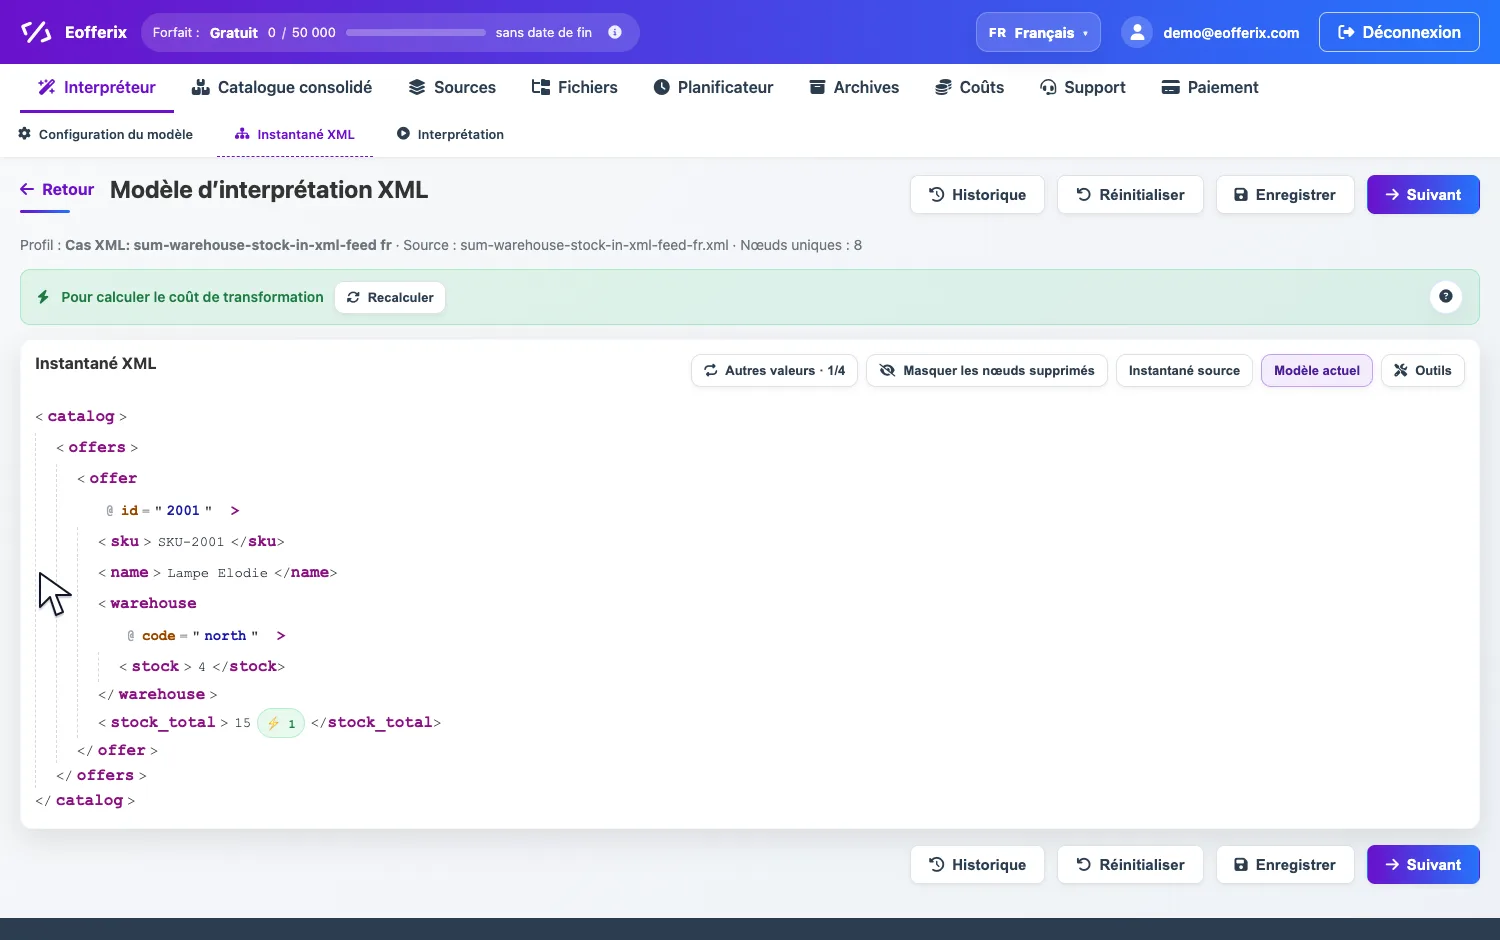Click the code attribute name
The width and height of the screenshot is (1500, 940).
158,635
